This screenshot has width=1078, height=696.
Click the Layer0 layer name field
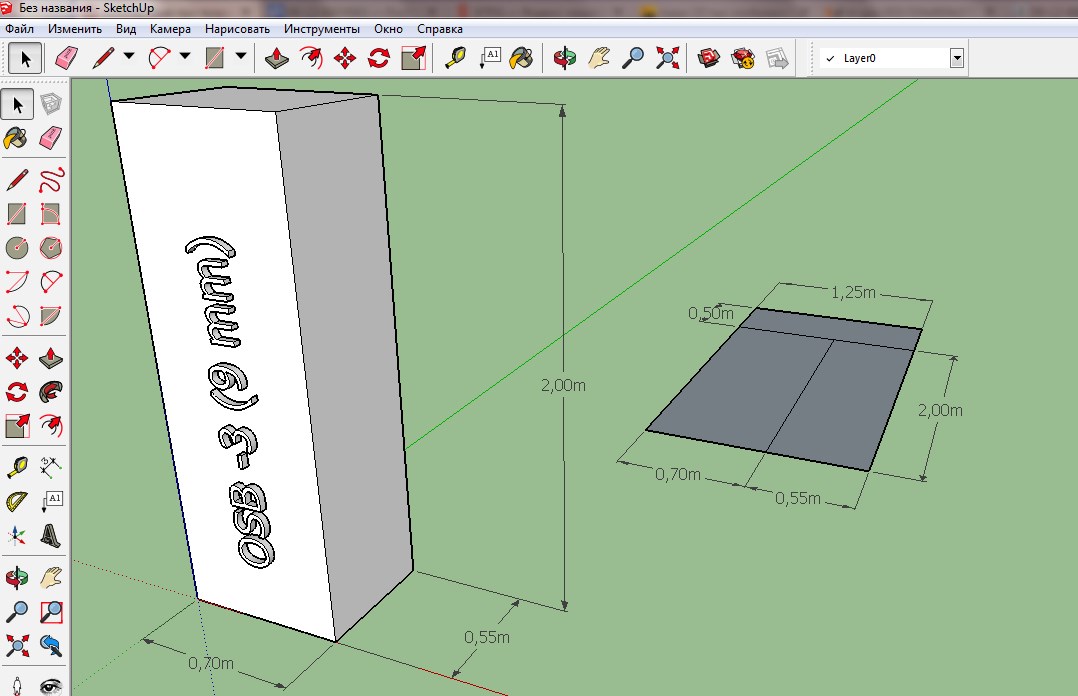(885, 58)
